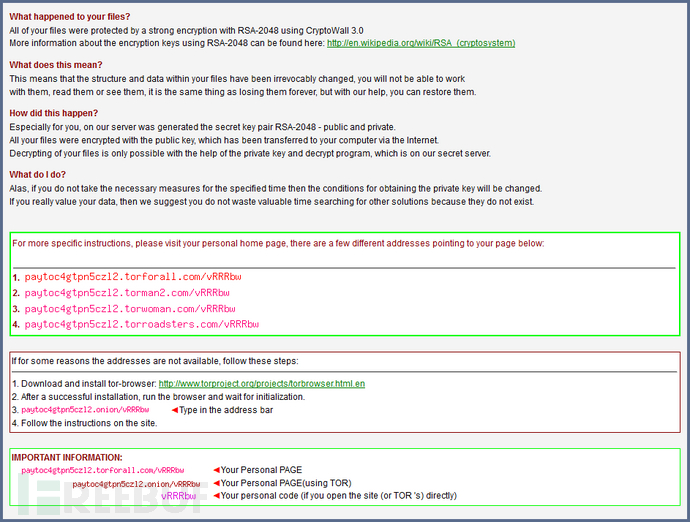Click the 'How did this happen?' heading
Image resolution: width=690 pixels, height=522 pixels.
pyautogui.click(x=54, y=114)
